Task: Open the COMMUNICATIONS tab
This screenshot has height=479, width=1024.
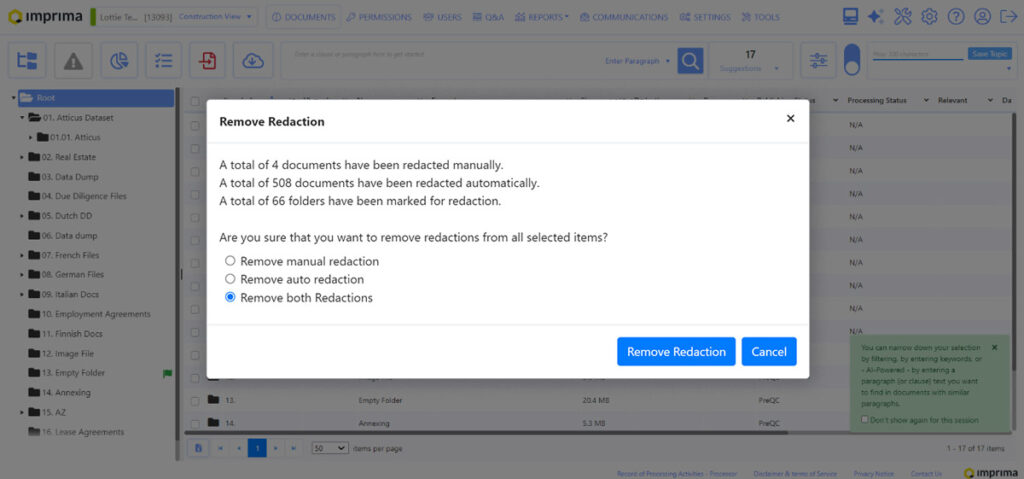Action: pyautogui.click(x=624, y=17)
